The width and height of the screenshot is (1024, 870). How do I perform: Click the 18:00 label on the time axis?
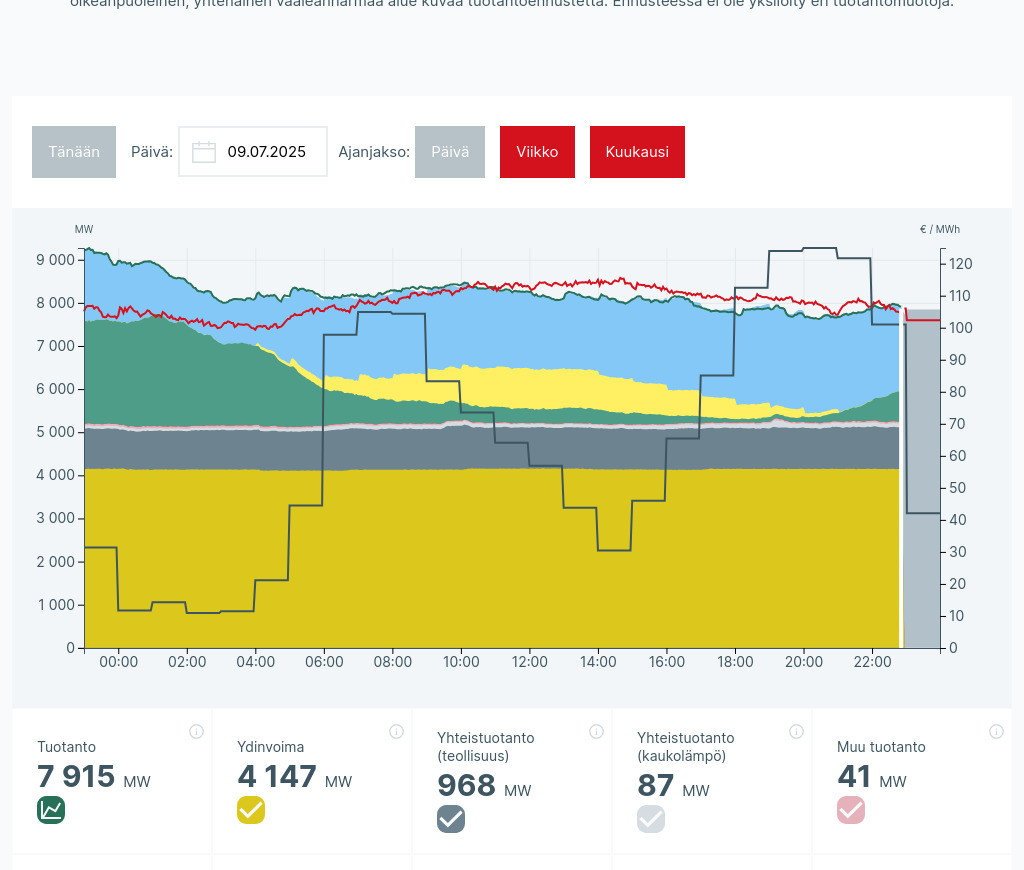(735, 662)
